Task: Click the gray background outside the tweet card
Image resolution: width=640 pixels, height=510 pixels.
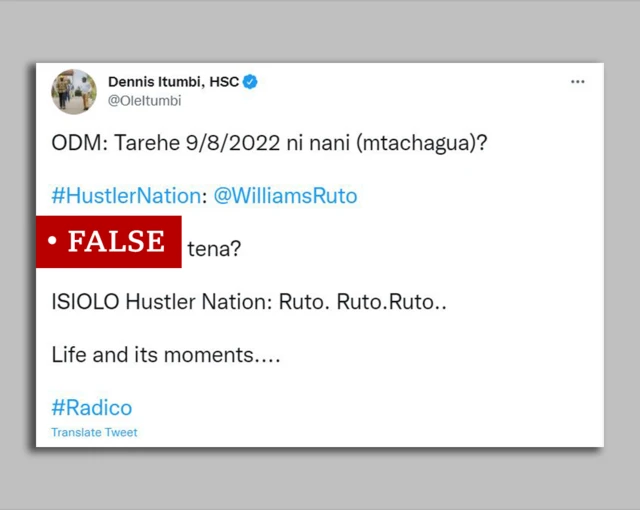Action: [320, 31]
